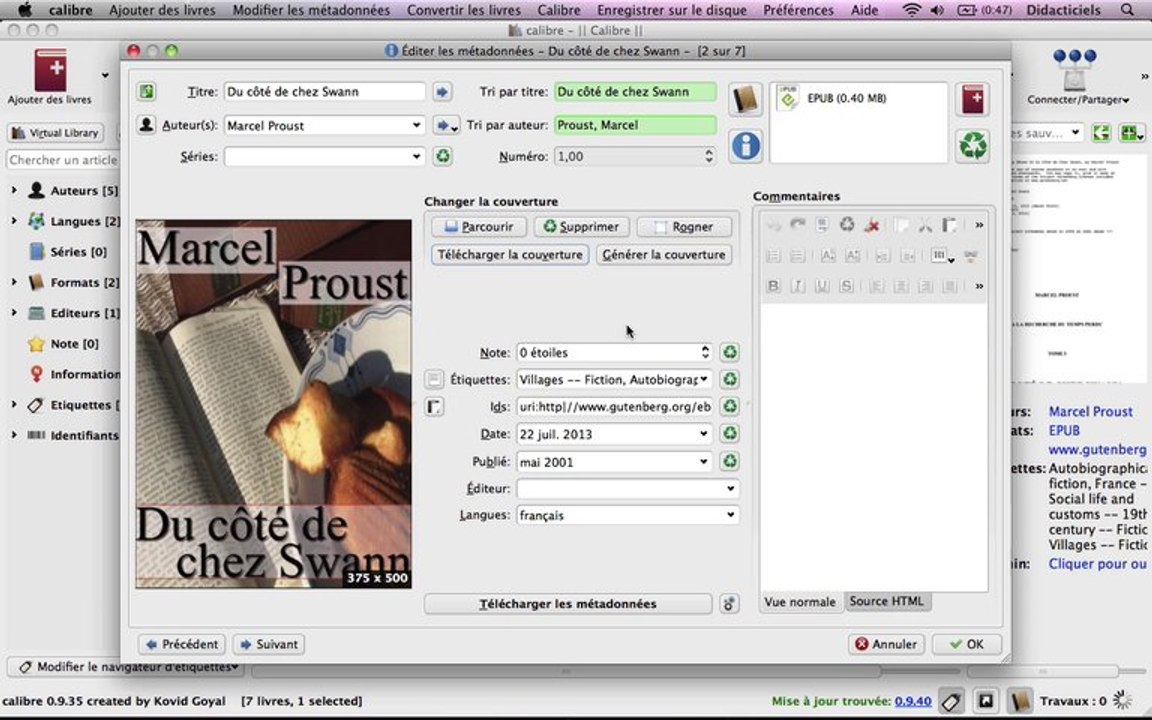Clear Ids with its green recycle icon

click(729, 406)
